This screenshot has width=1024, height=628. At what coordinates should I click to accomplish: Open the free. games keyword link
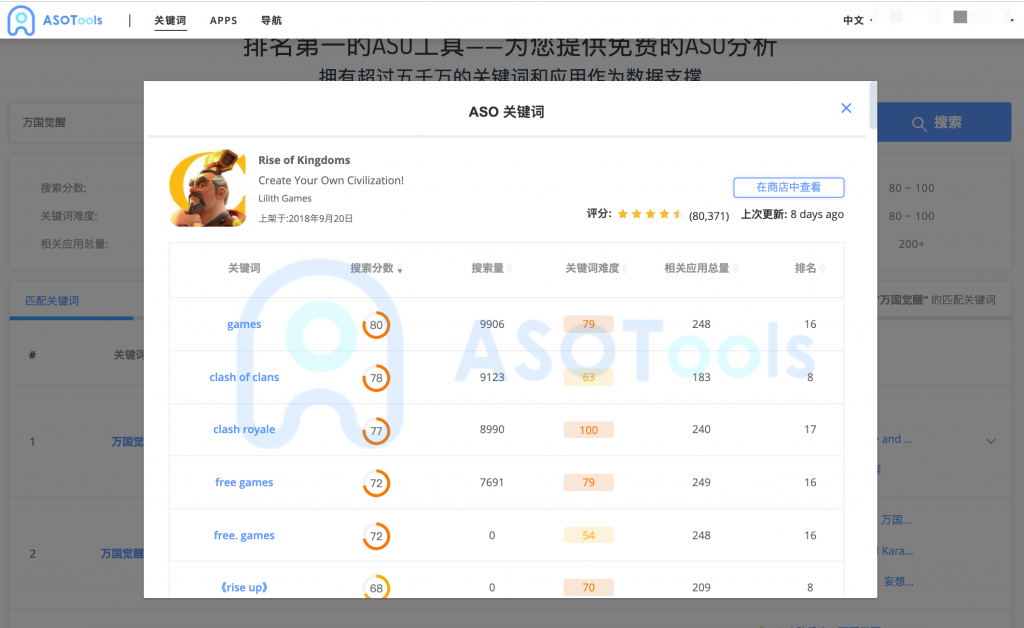point(244,535)
